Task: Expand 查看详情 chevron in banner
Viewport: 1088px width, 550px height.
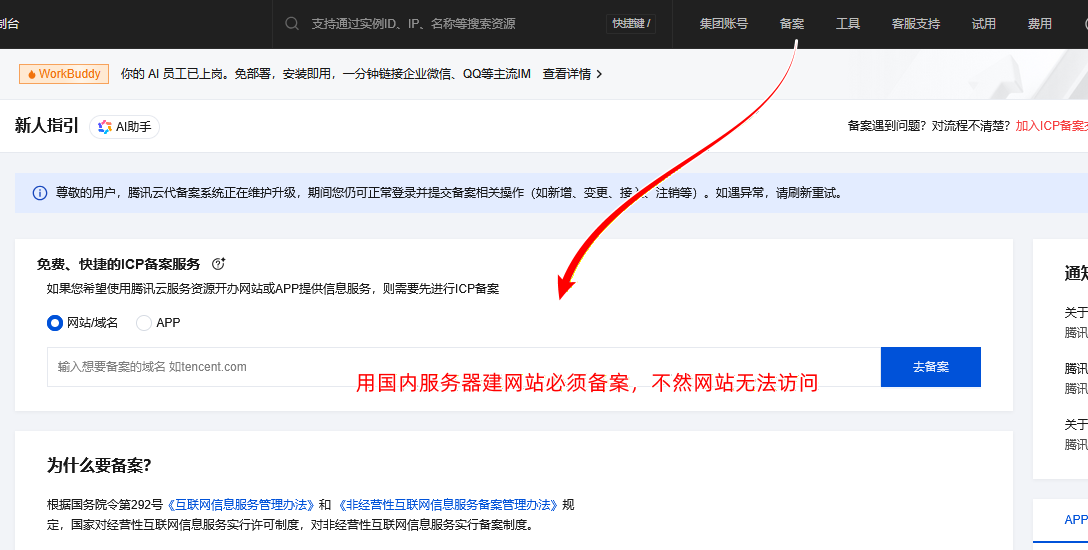Action: click(x=599, y=74)
